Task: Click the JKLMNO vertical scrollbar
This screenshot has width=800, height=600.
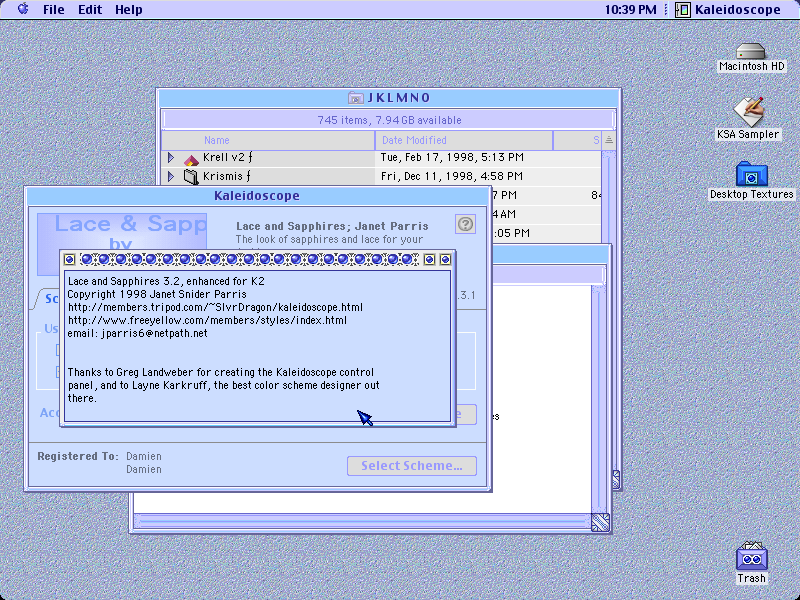Action: (608, 196)
